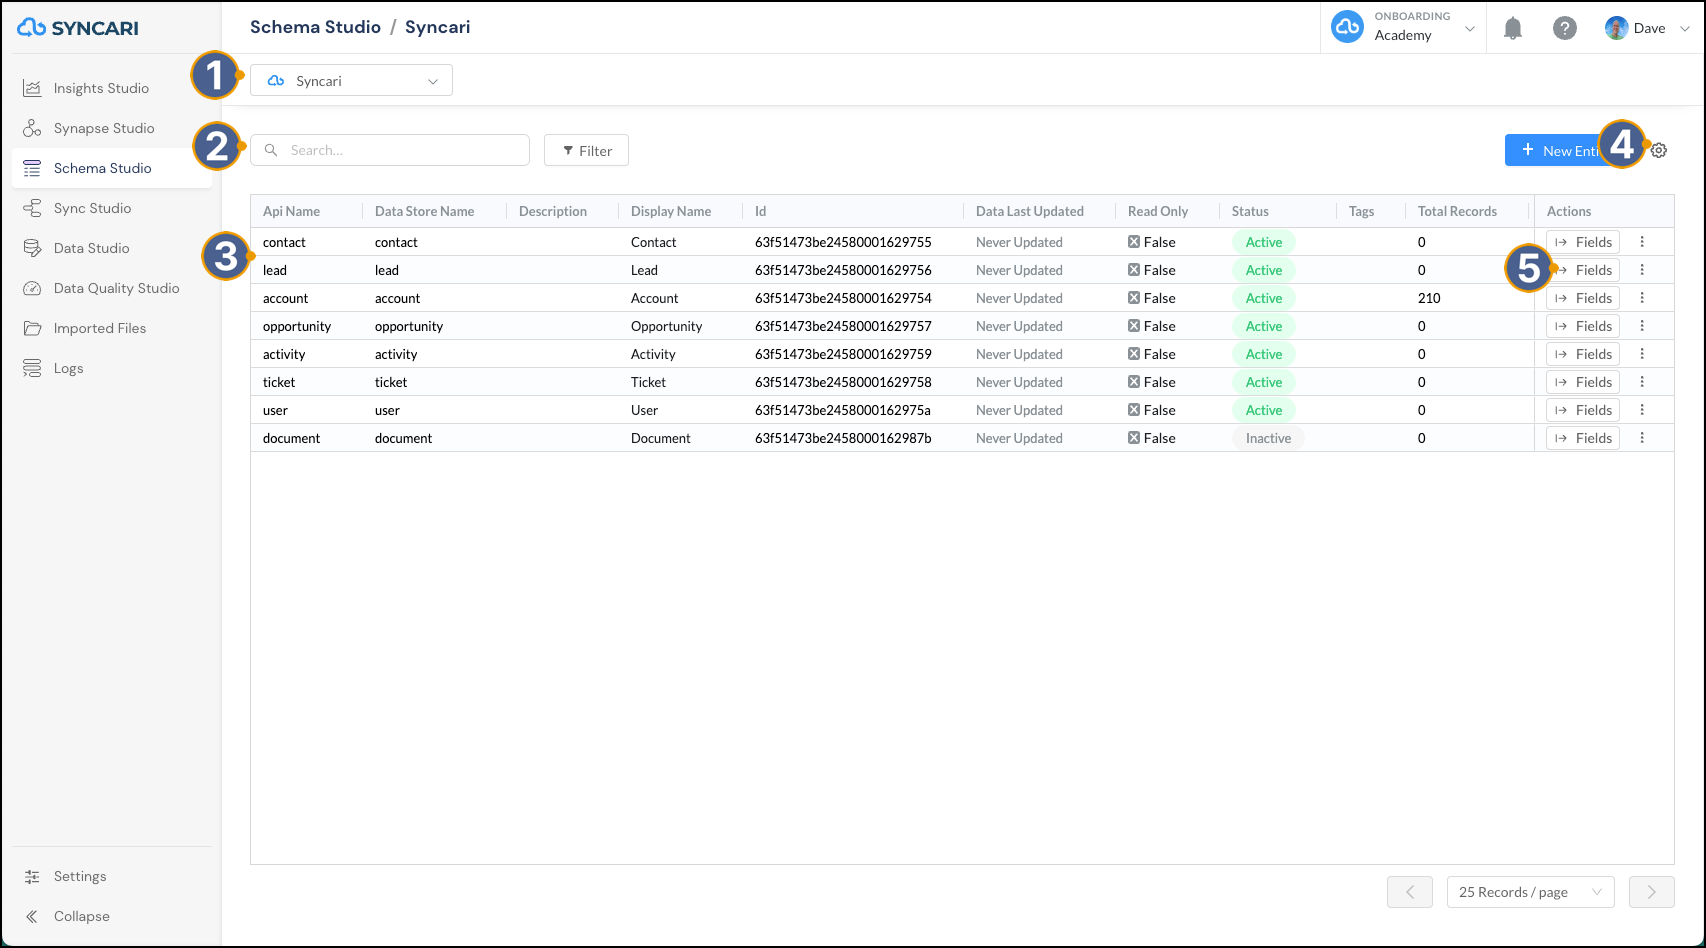Open notifications bell

click(x=1513, y=28)
